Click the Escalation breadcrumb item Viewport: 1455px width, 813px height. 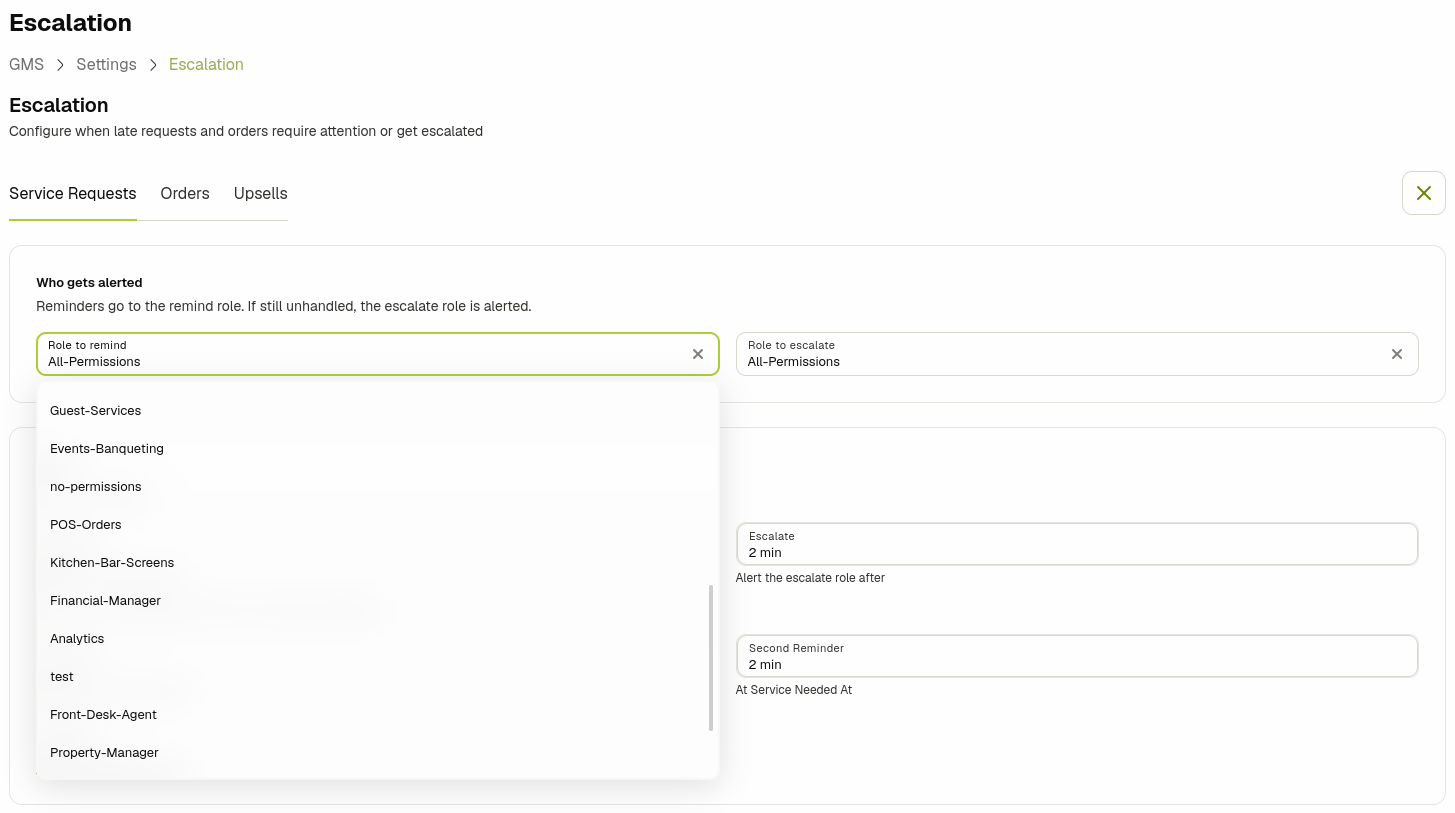point(206,64)
